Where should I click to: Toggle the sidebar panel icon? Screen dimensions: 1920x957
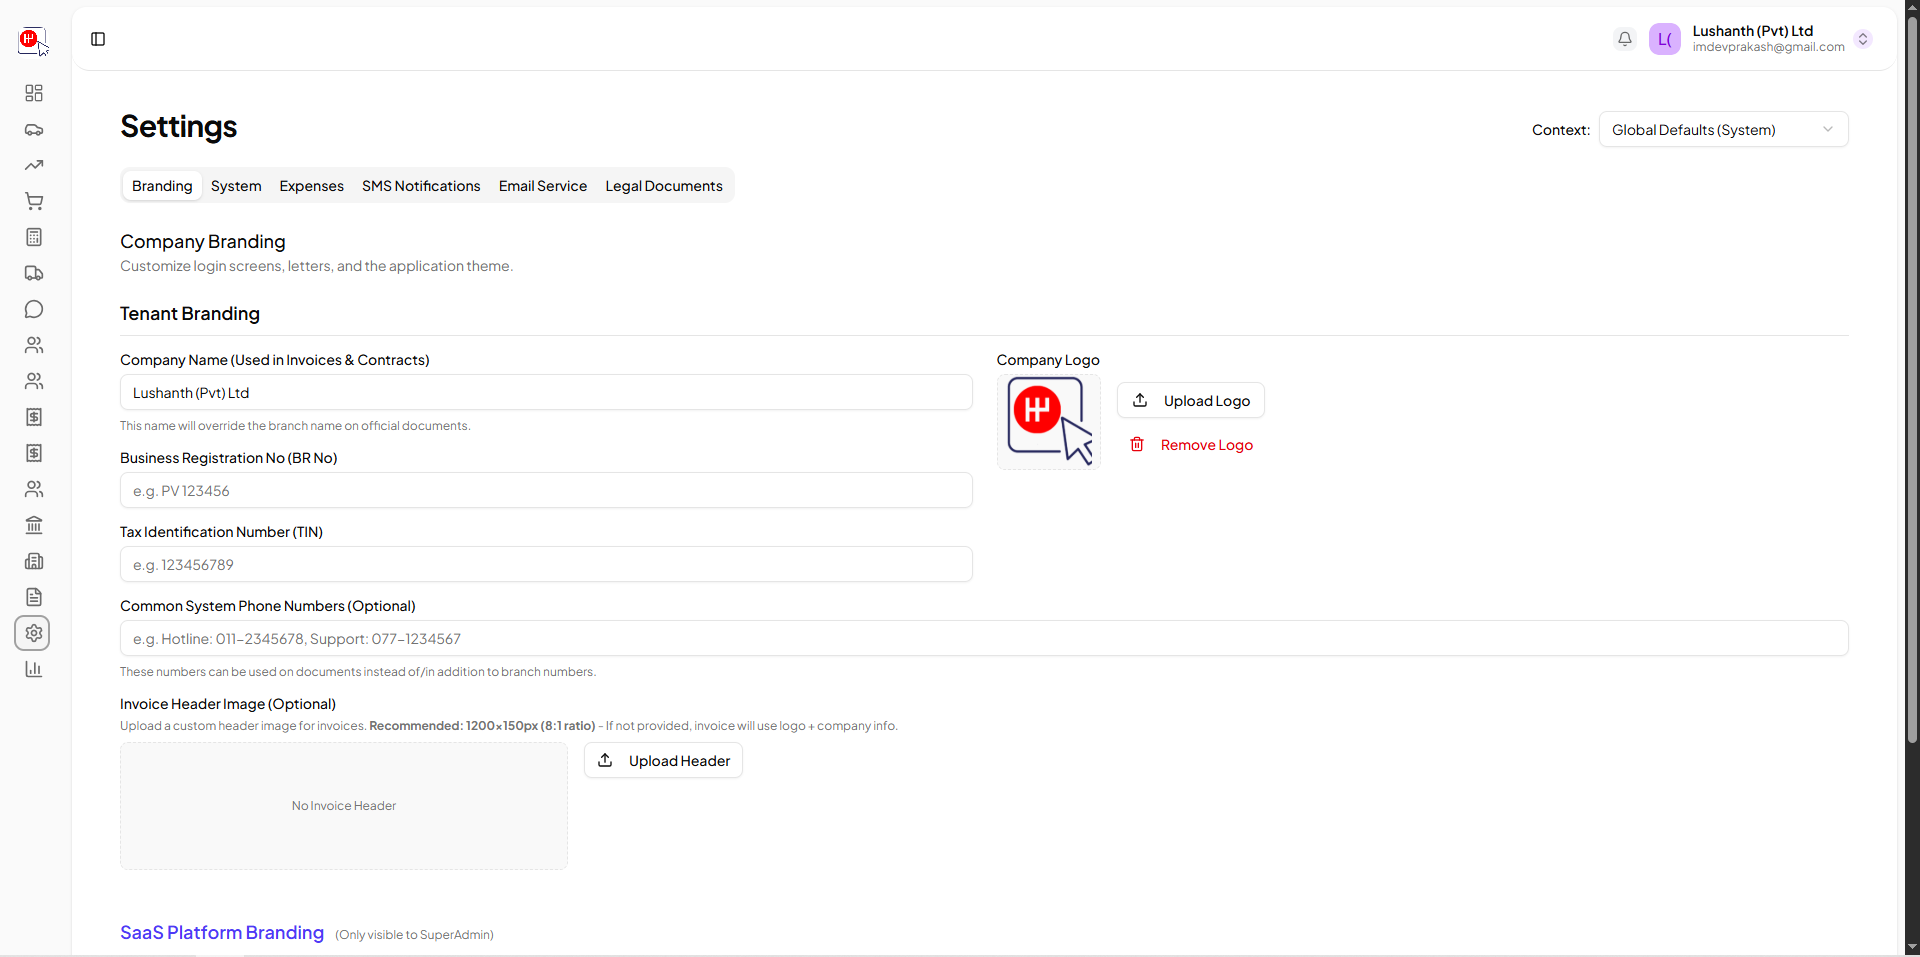click(98, 39)
